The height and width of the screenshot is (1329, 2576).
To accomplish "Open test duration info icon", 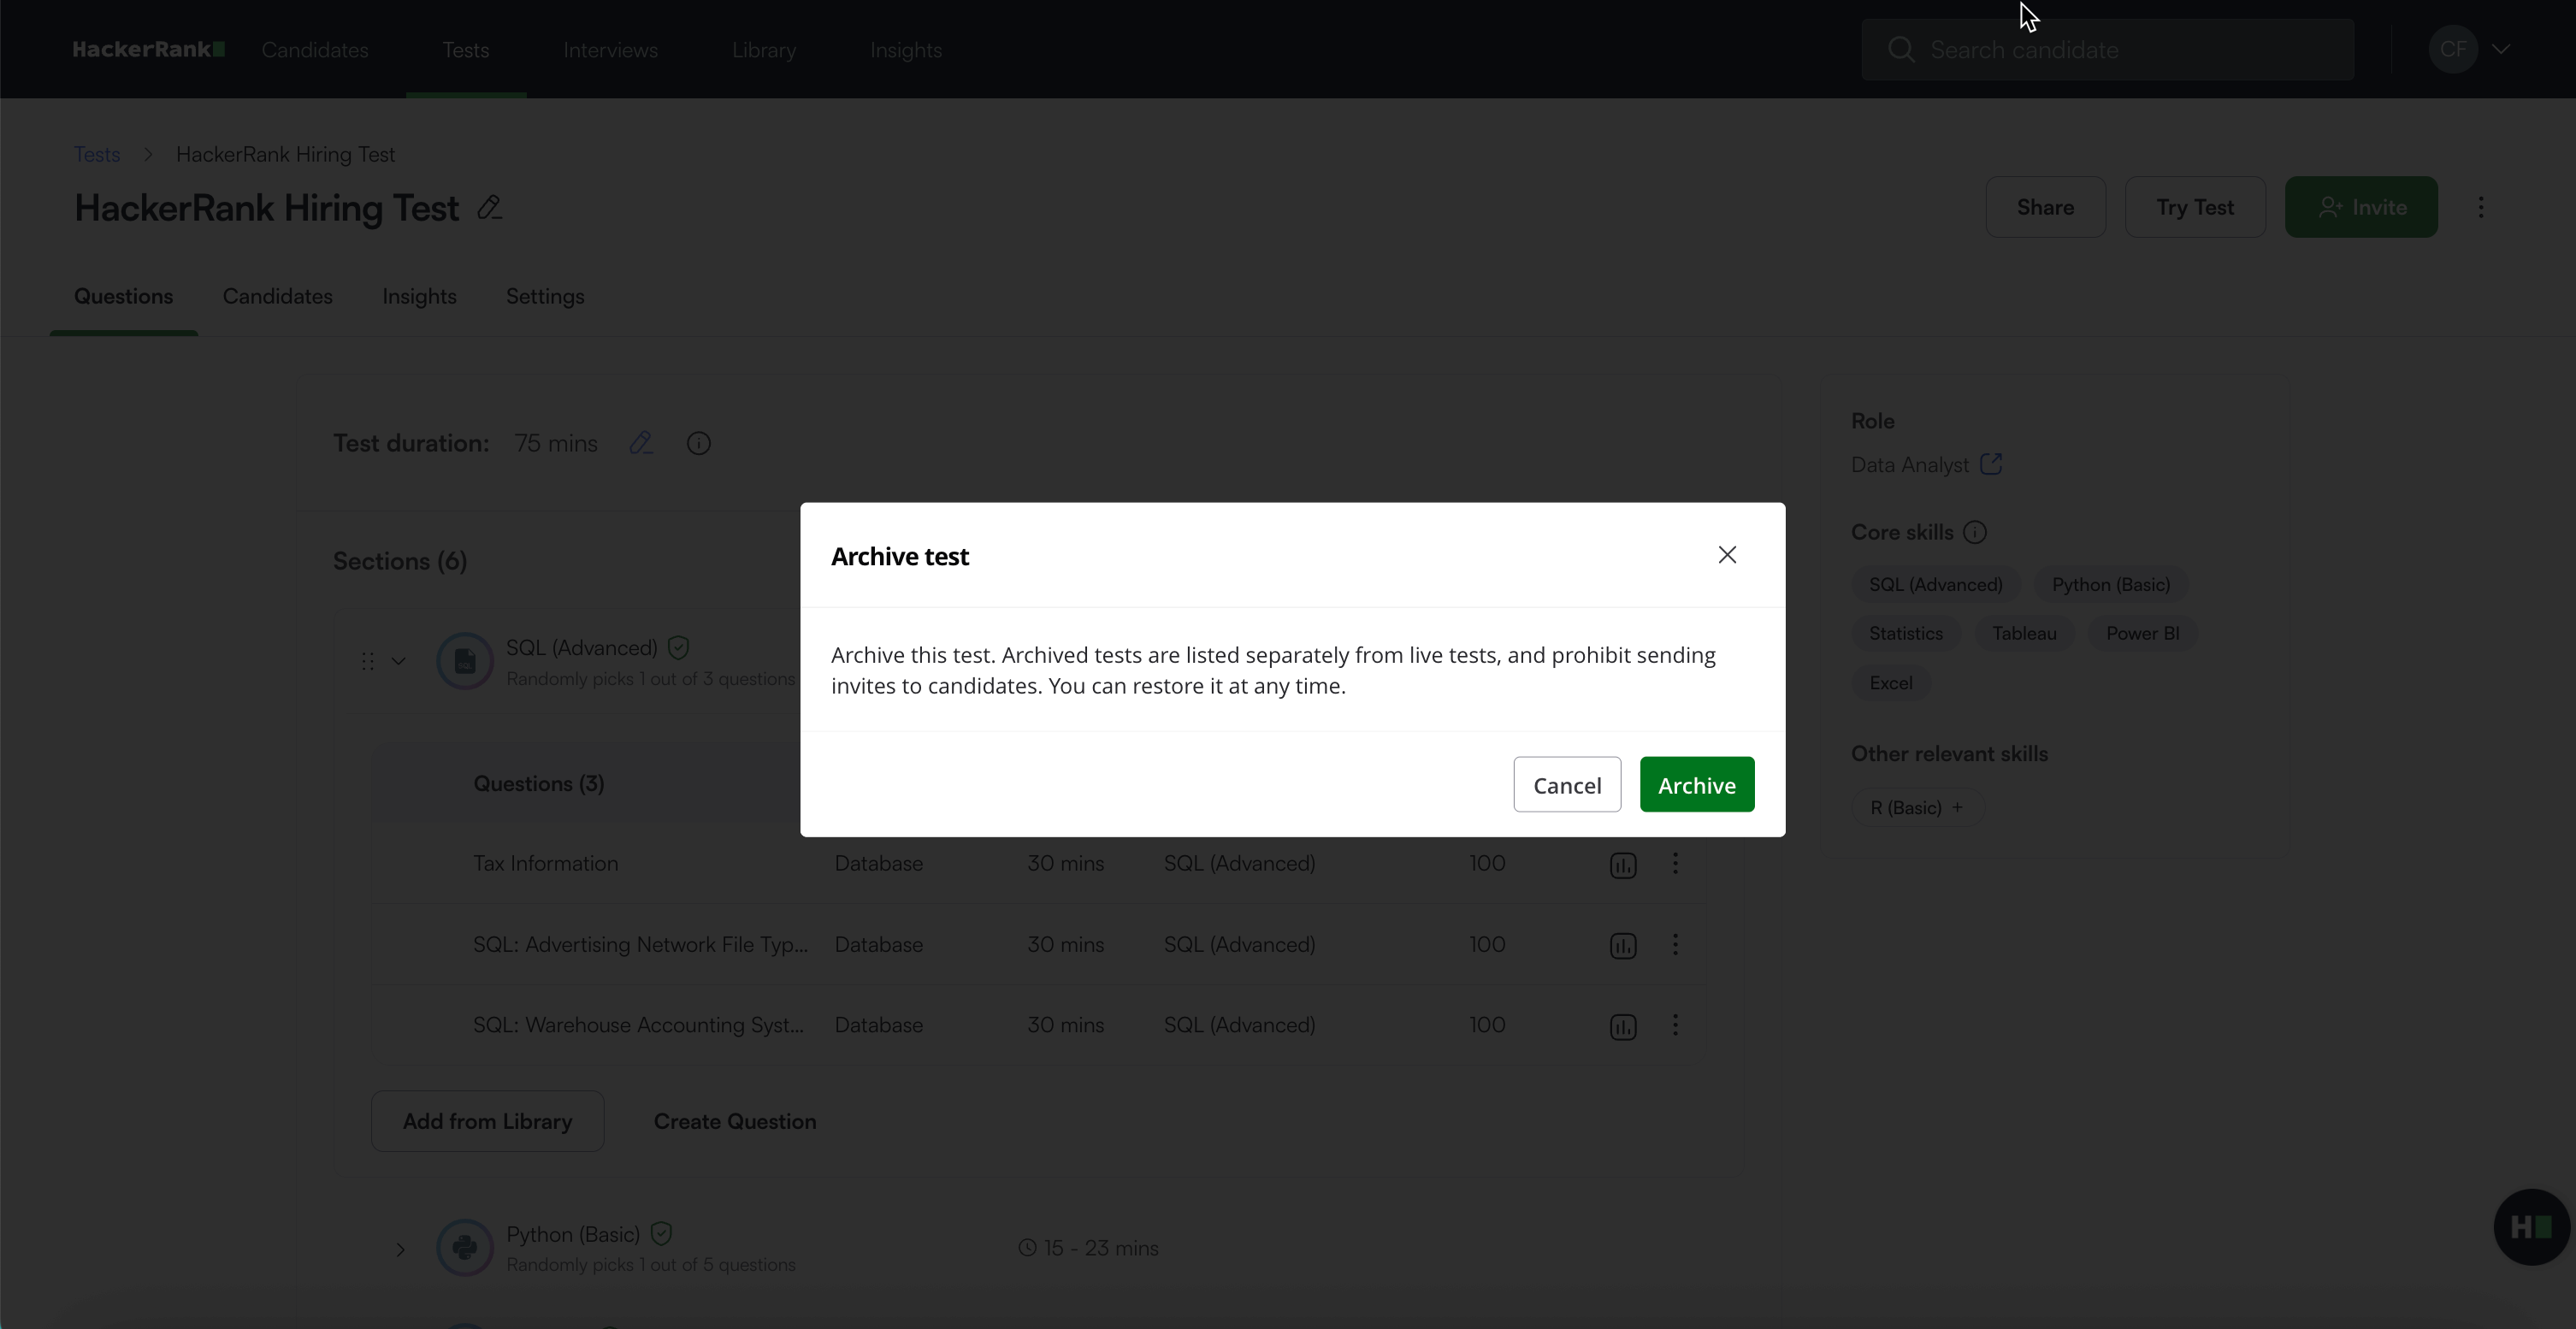I will point(698,443).
